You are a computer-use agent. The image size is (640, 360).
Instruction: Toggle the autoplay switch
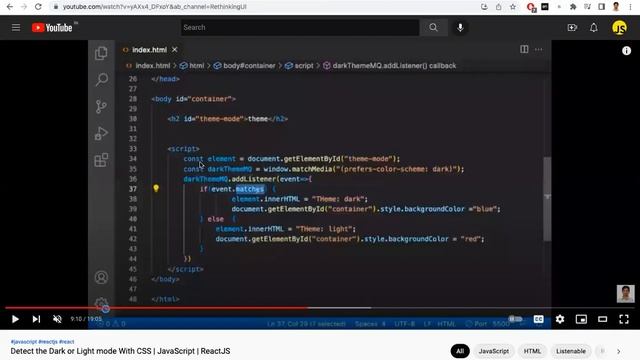tap(515, 319)
